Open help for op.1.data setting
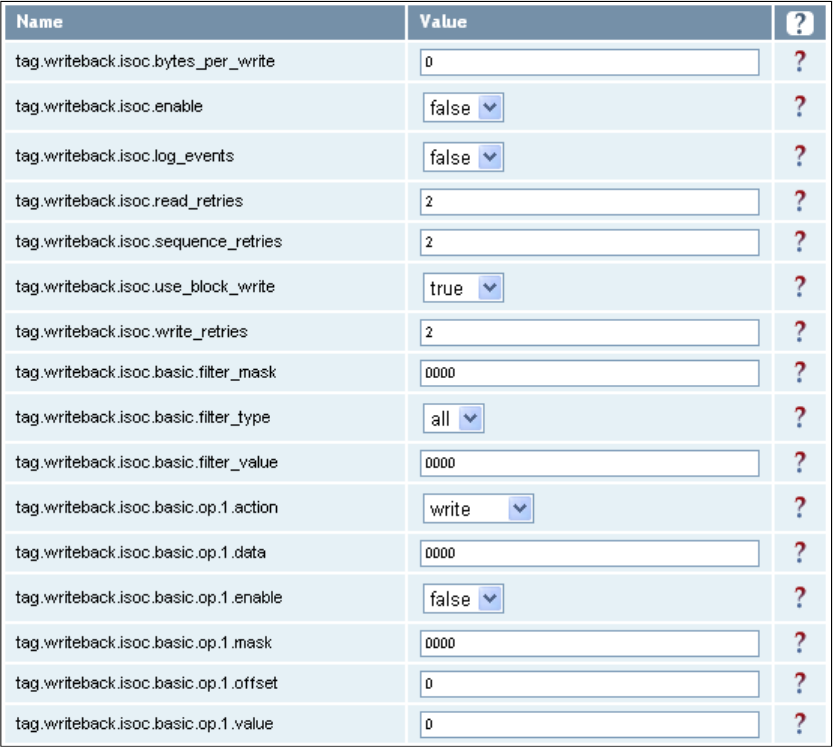Viewport: 833px width, 747px height. (x=800, y=553)
